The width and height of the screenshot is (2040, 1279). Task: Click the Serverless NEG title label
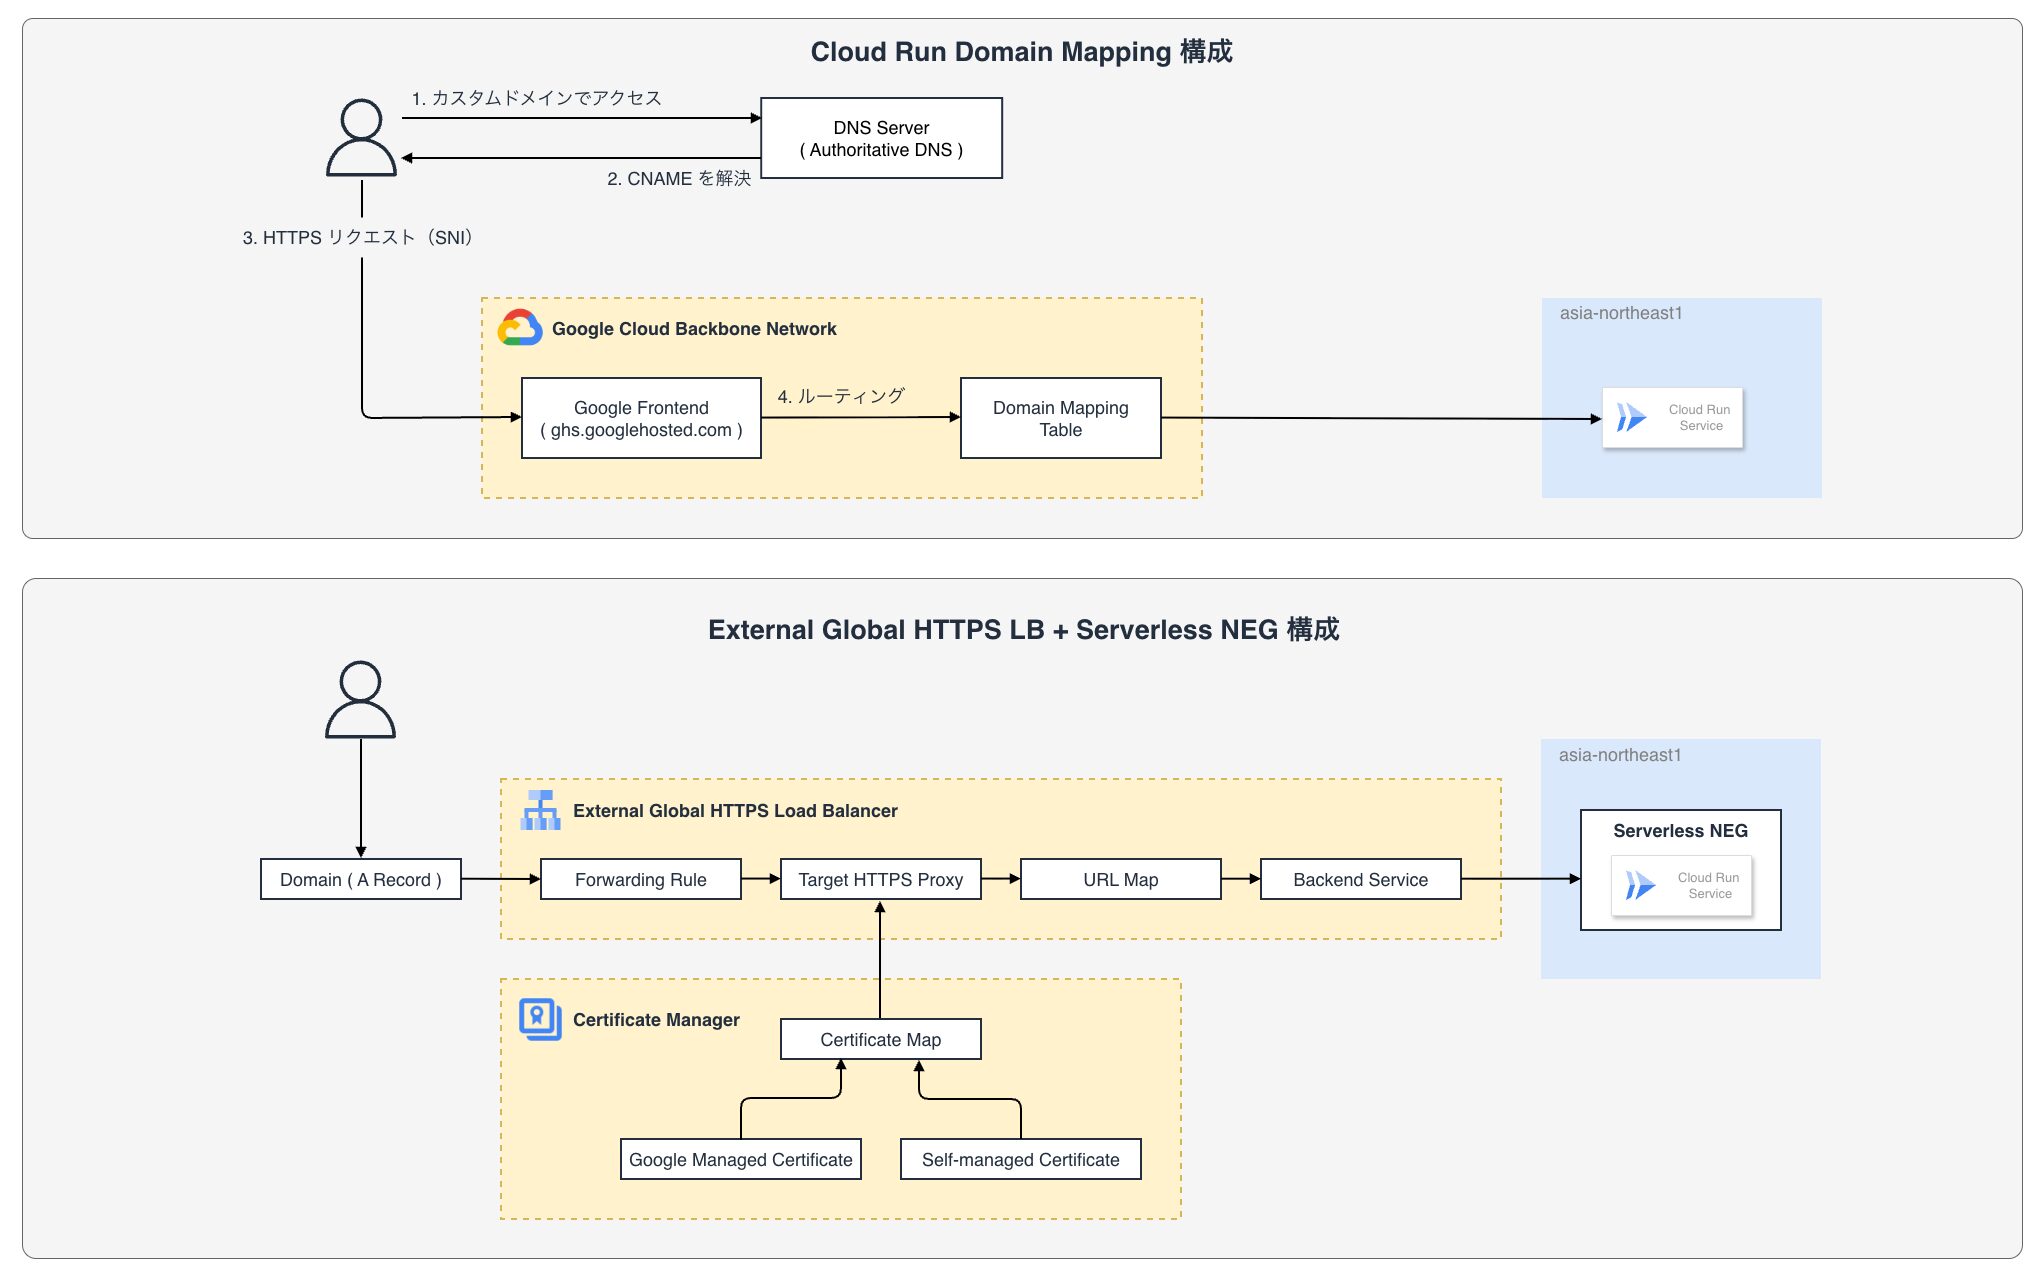point(1680,831)
